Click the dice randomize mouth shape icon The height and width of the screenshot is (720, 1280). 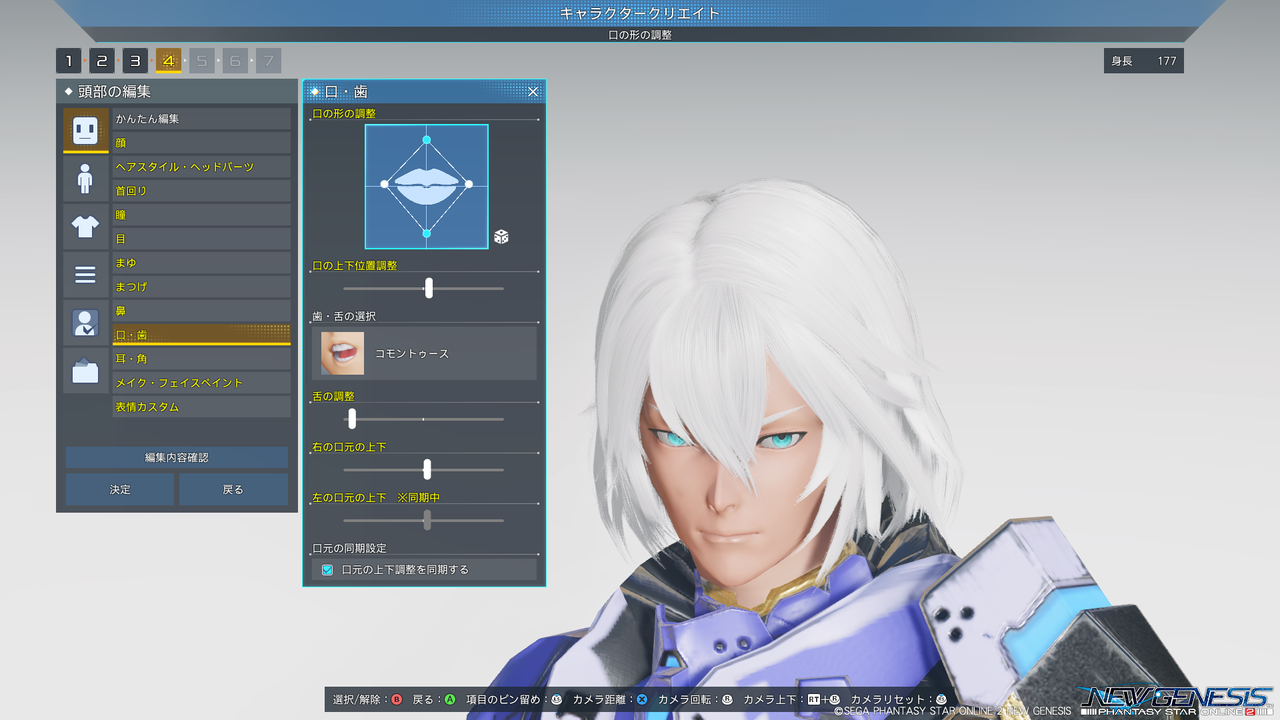coord(501,237)
